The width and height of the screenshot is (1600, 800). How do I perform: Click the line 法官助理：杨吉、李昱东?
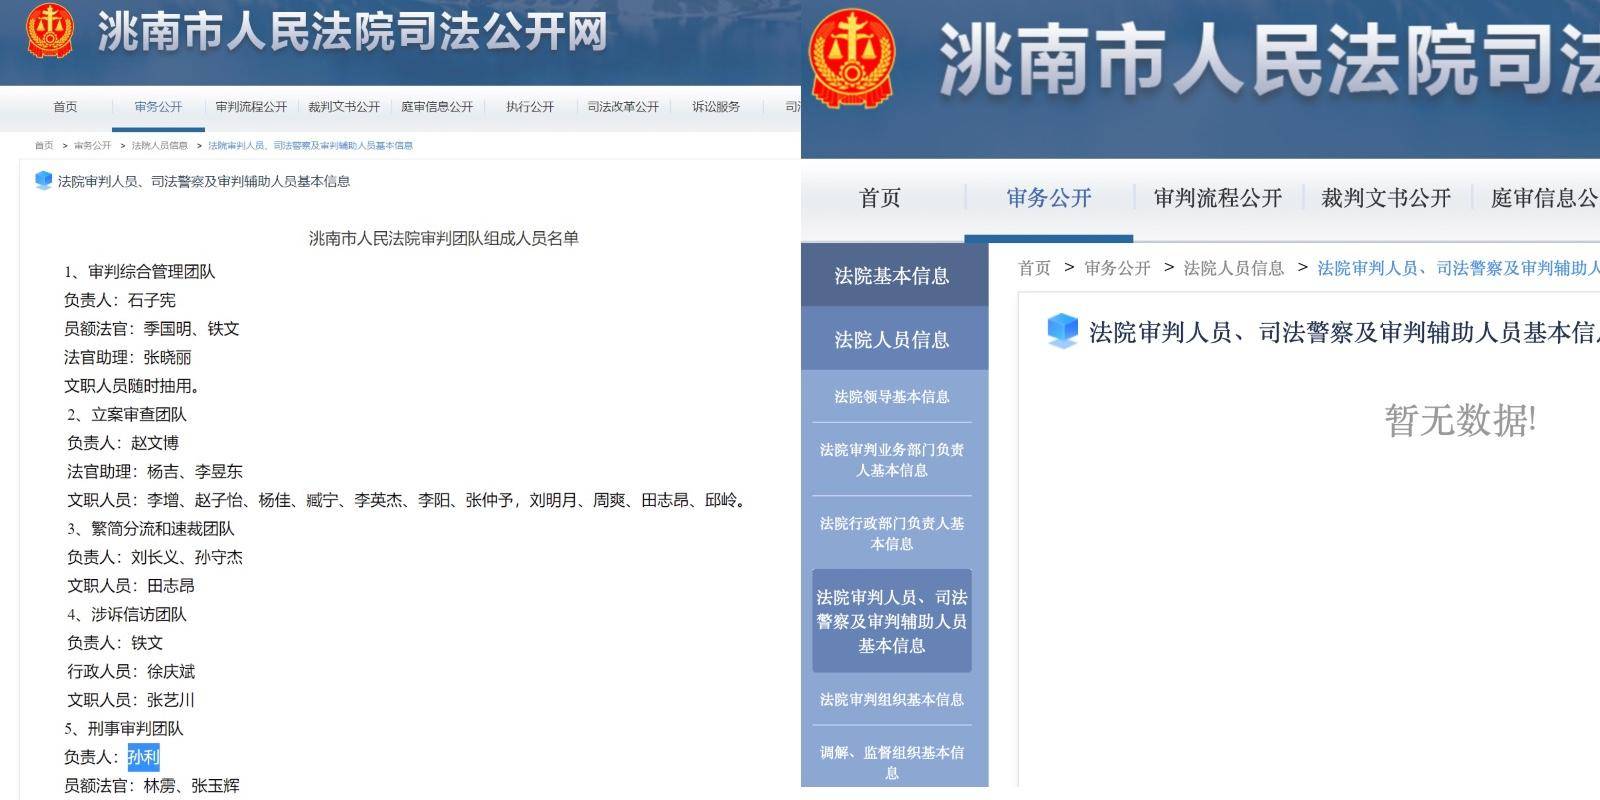pyautogui.click(x=155, y=471)
